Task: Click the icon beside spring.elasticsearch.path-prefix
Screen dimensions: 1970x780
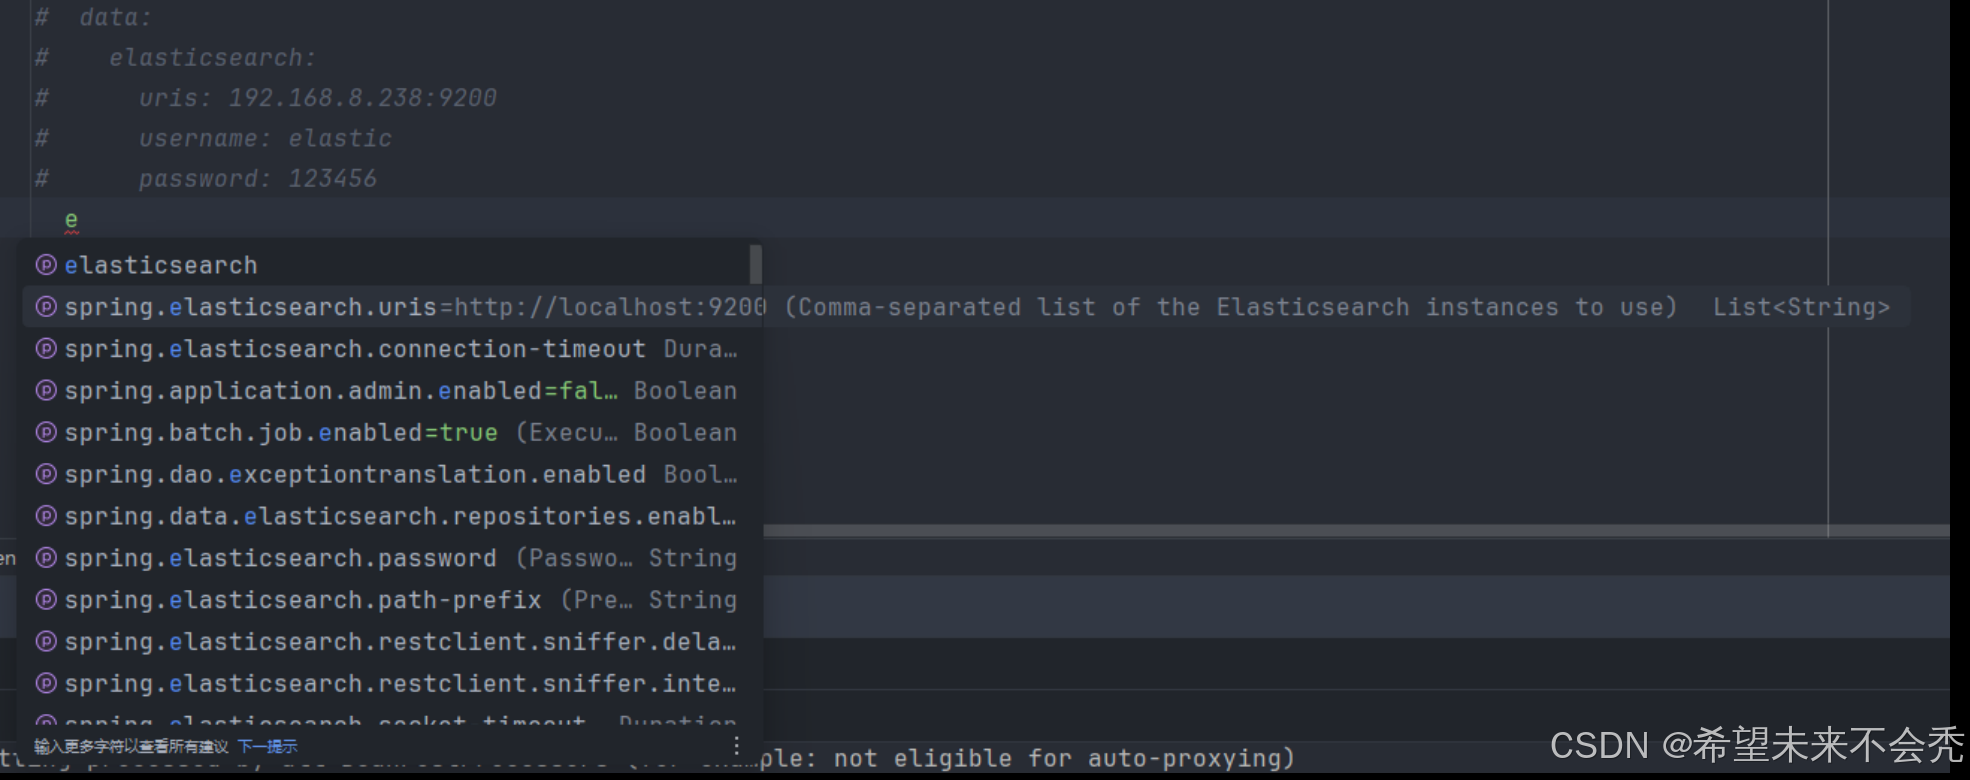Action: [x=46, y=600]
